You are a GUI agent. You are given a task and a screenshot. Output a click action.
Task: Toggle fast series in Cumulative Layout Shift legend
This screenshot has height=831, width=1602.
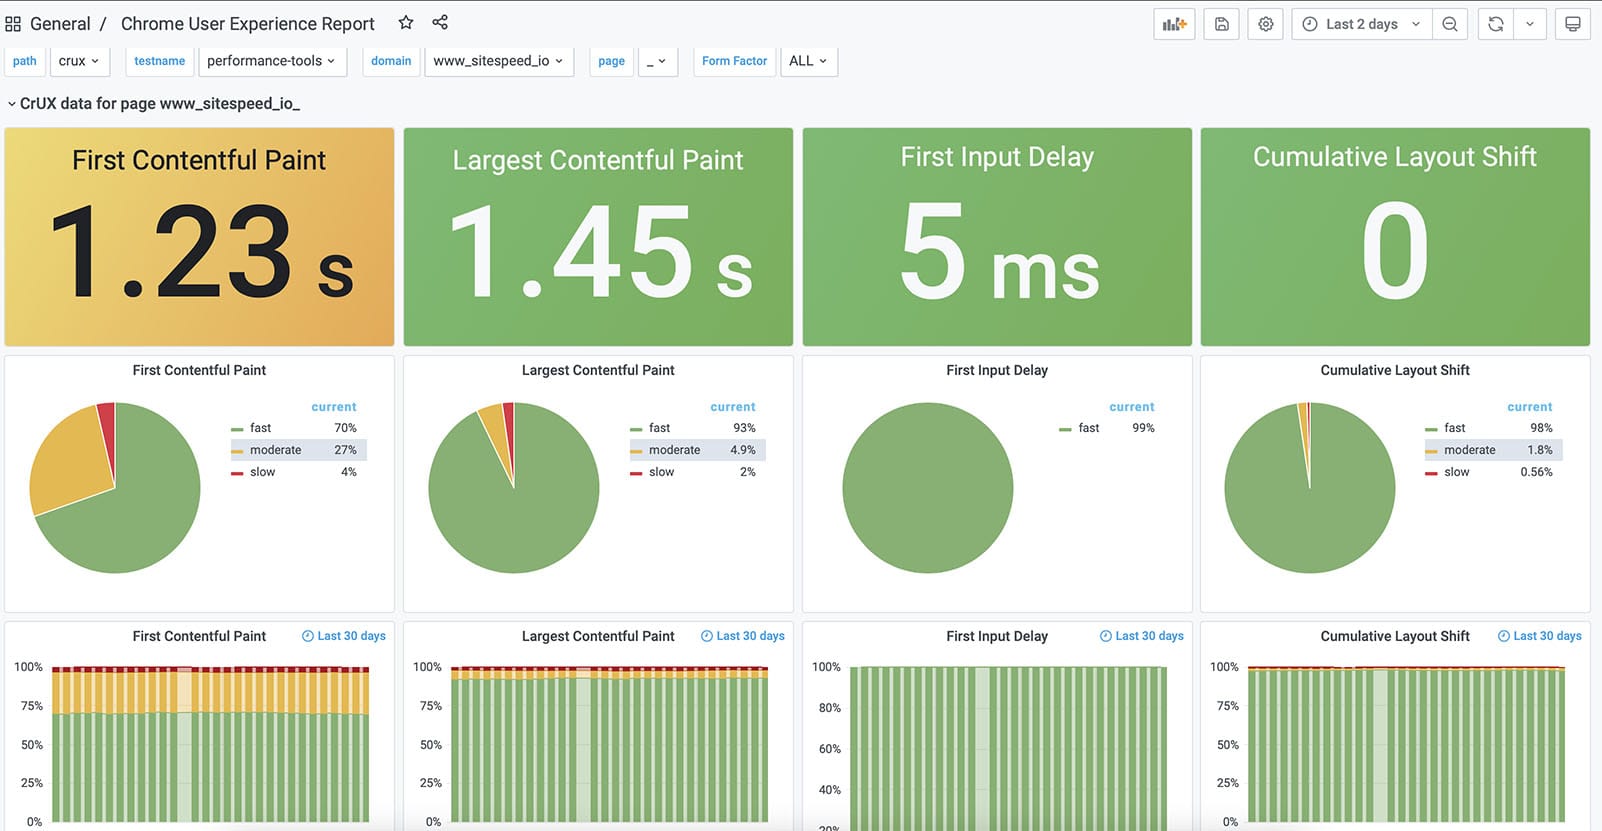1454,428
